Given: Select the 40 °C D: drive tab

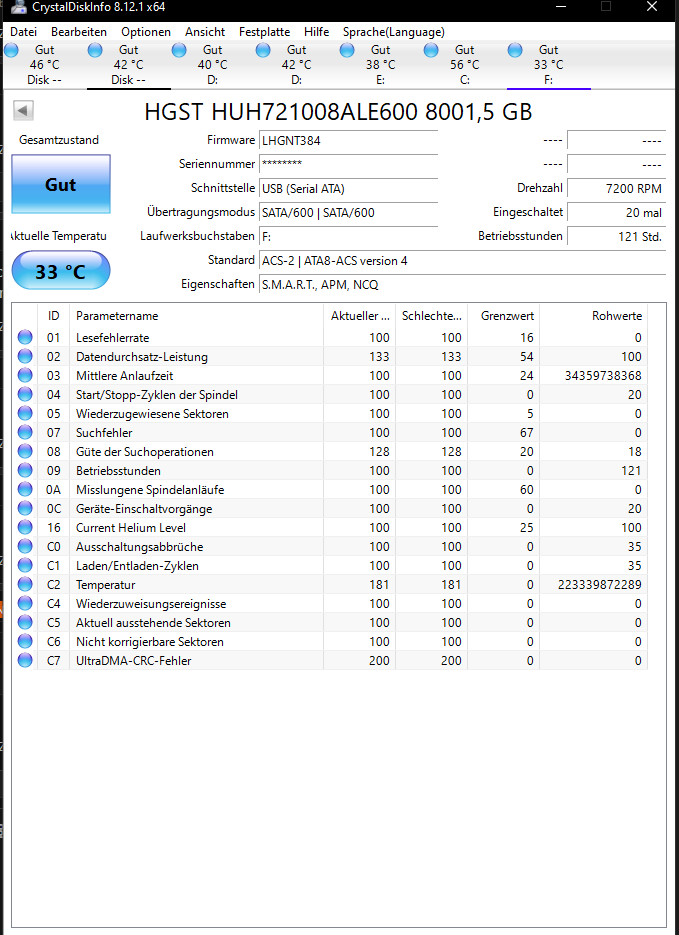Looking at the screenshot, I should coord(212,64).
